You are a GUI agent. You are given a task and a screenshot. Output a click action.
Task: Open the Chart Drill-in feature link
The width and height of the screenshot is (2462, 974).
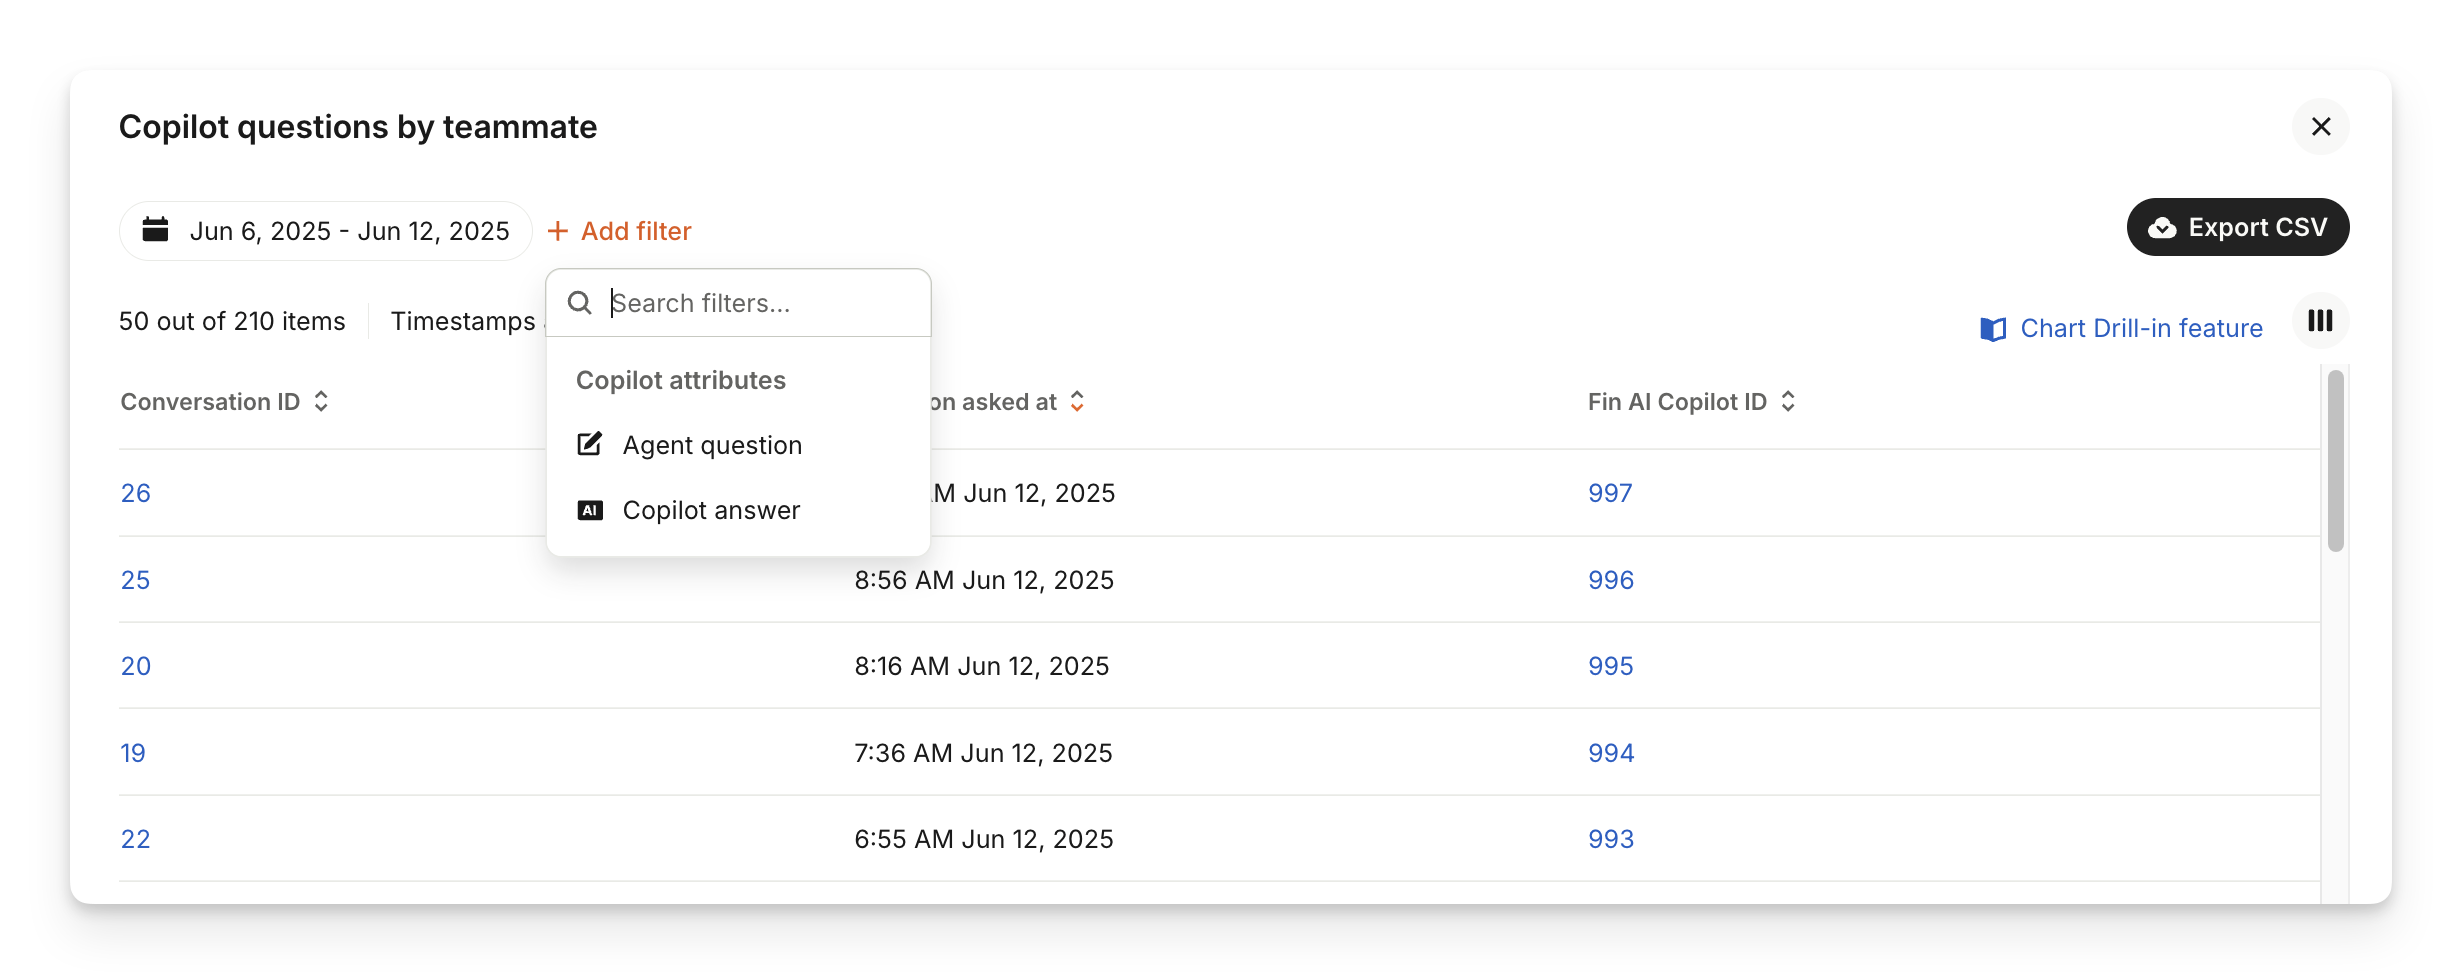(x=2141, y=329)
